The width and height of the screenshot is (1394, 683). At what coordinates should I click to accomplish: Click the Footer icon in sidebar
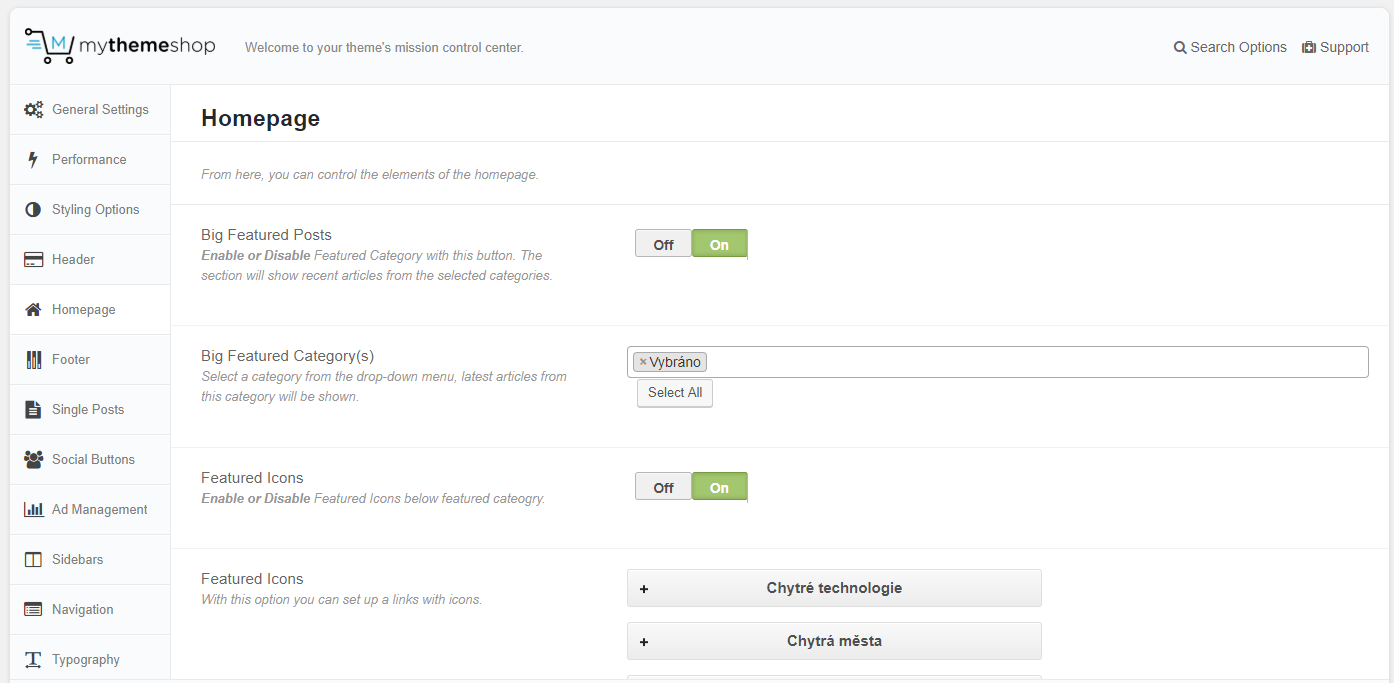point(33,360)
